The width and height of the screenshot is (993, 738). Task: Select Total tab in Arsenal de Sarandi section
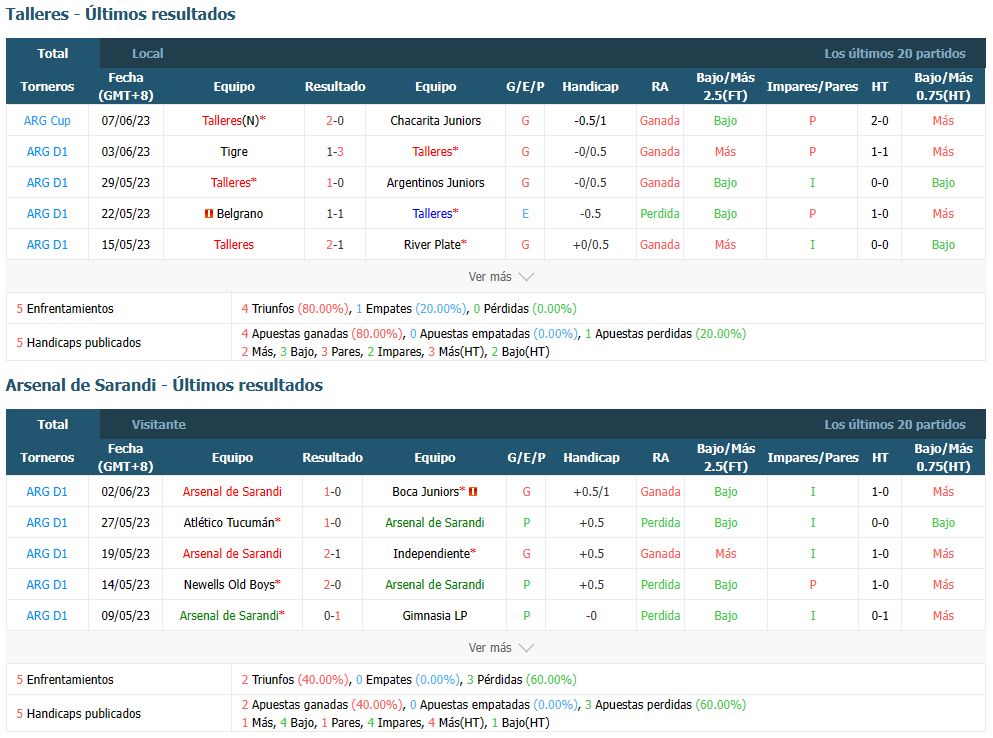click(53, 424)
